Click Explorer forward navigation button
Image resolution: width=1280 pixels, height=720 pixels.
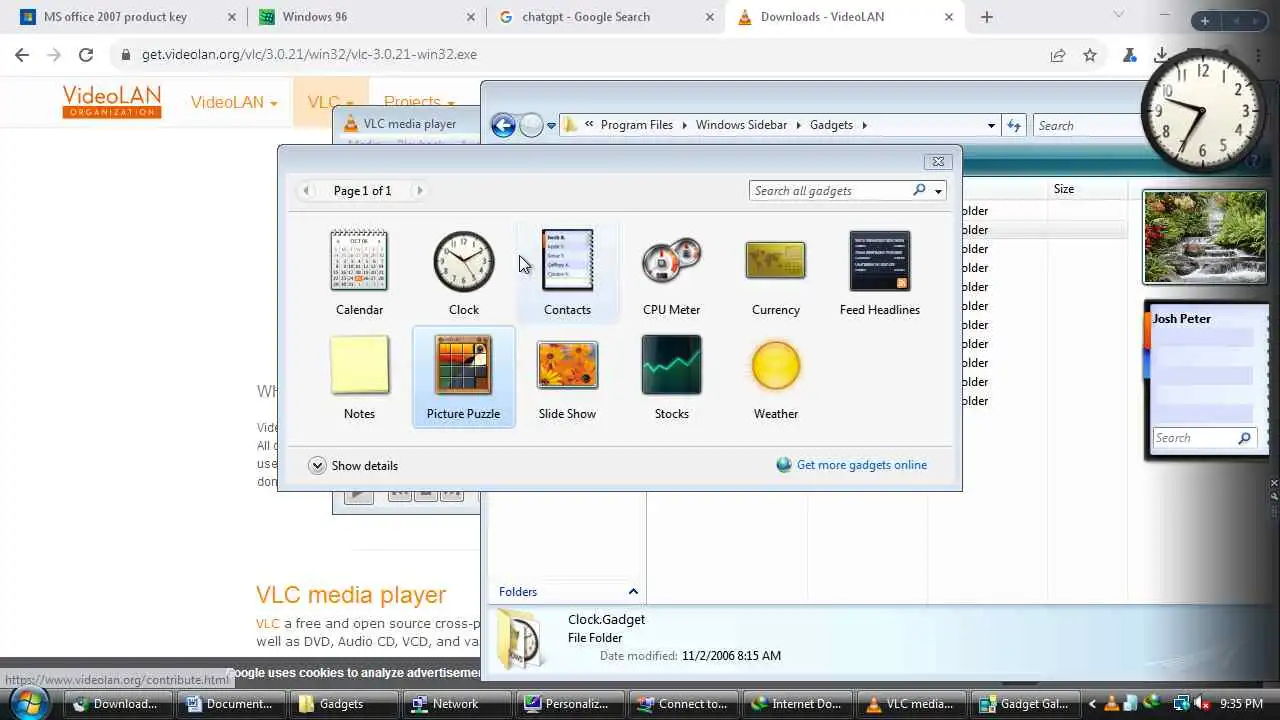click(x=531, y=125)
